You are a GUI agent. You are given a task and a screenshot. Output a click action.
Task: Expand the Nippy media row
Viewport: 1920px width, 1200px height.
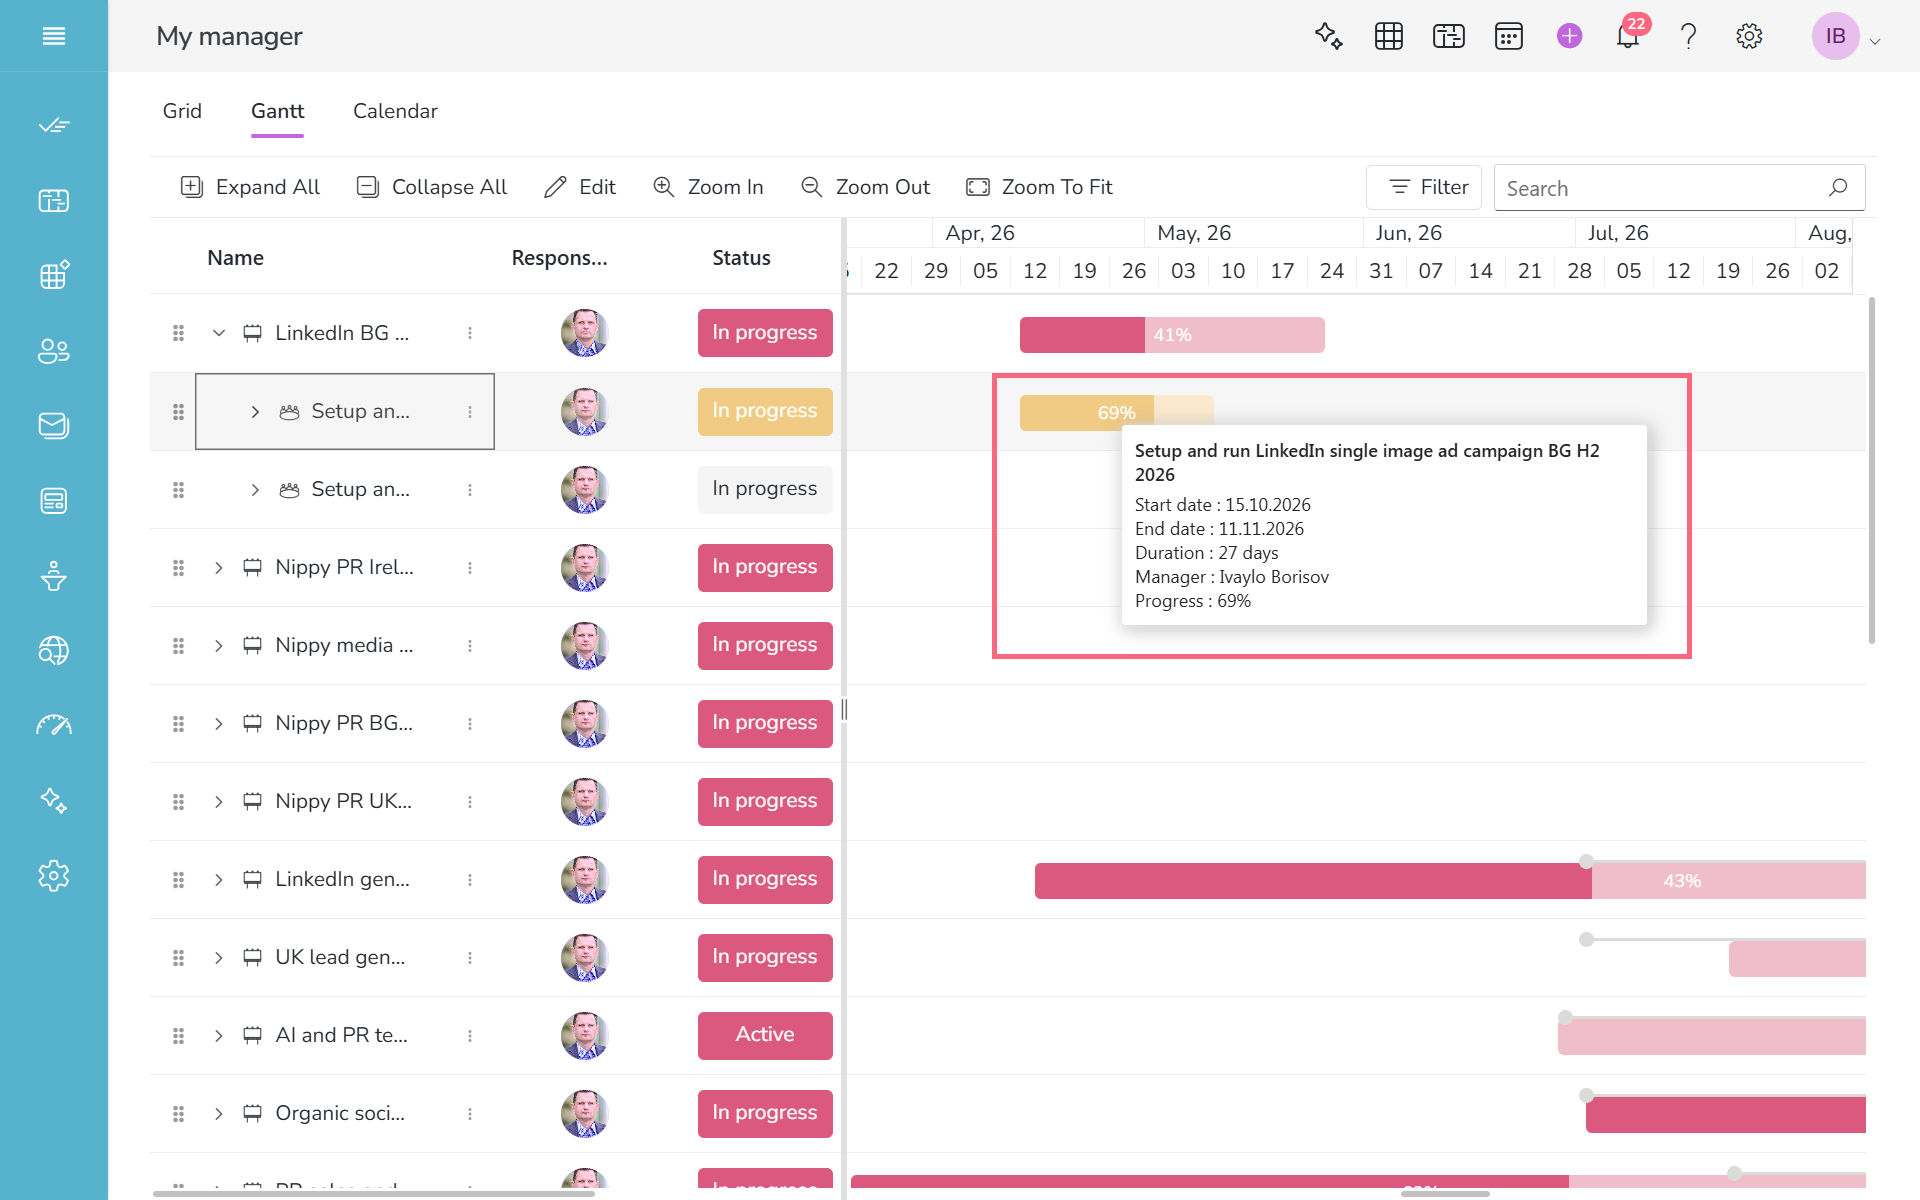pyautogui.click(x=219, y=645)
